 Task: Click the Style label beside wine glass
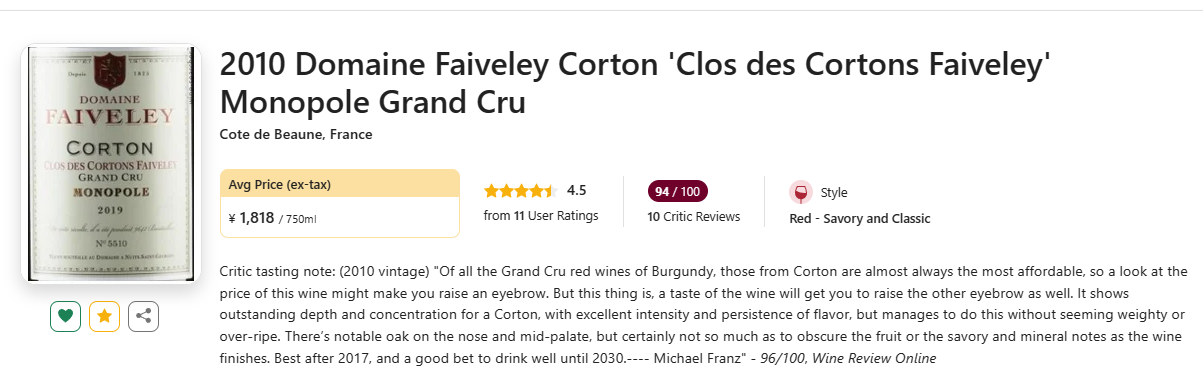point(834,193)
